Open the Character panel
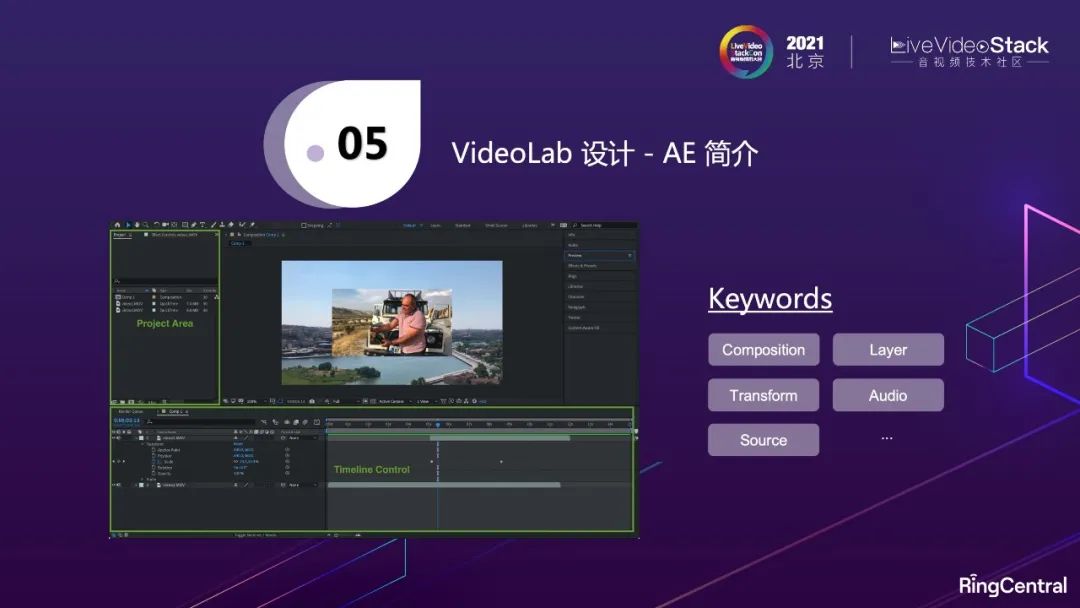This screenshot has height=608, width=1080. pyautogui.click(x=576, y=297)
